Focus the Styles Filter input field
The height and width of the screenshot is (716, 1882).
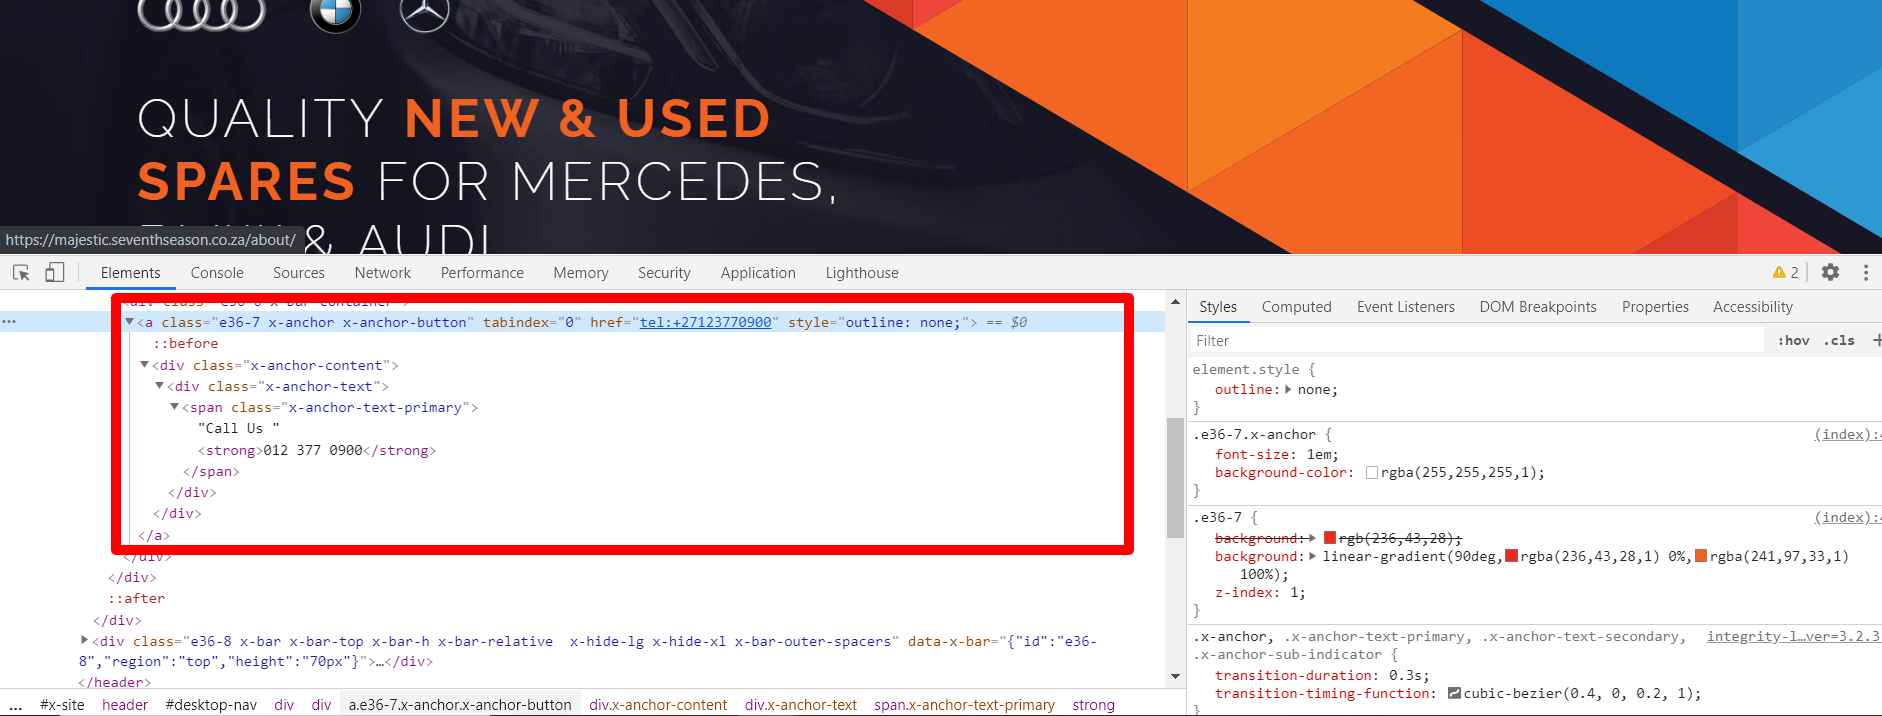(x=1477, y=340)
